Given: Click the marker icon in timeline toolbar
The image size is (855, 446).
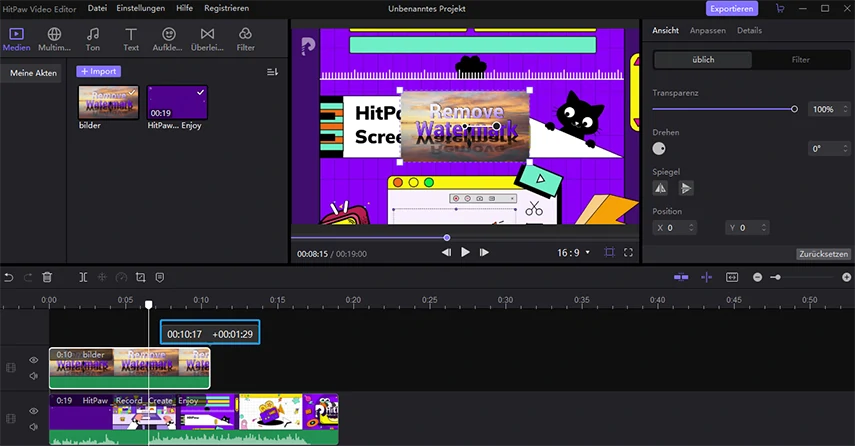Looking at the screenshot, I should tap(160, 278).
